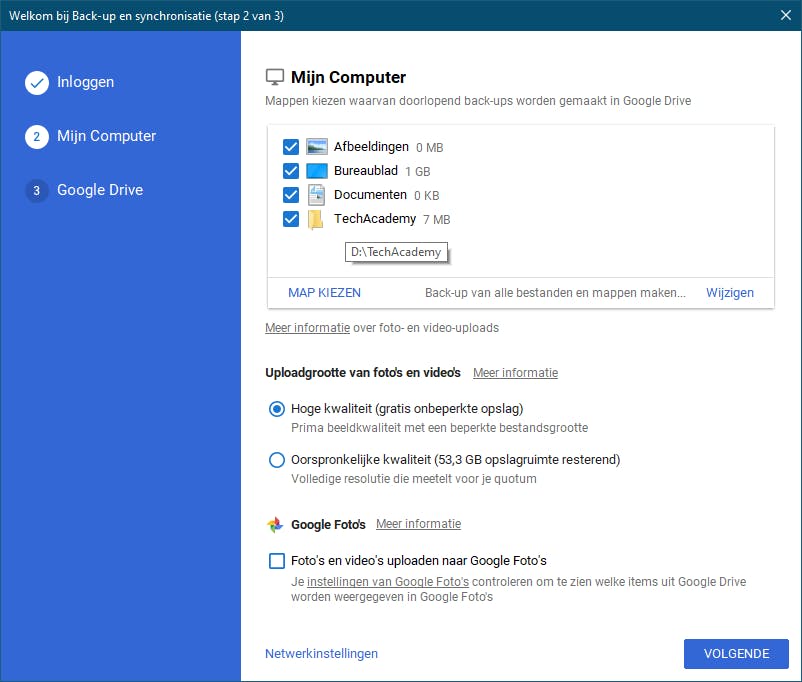
Task: Open Netwerkinstellingen
Action: pos(321,654)
